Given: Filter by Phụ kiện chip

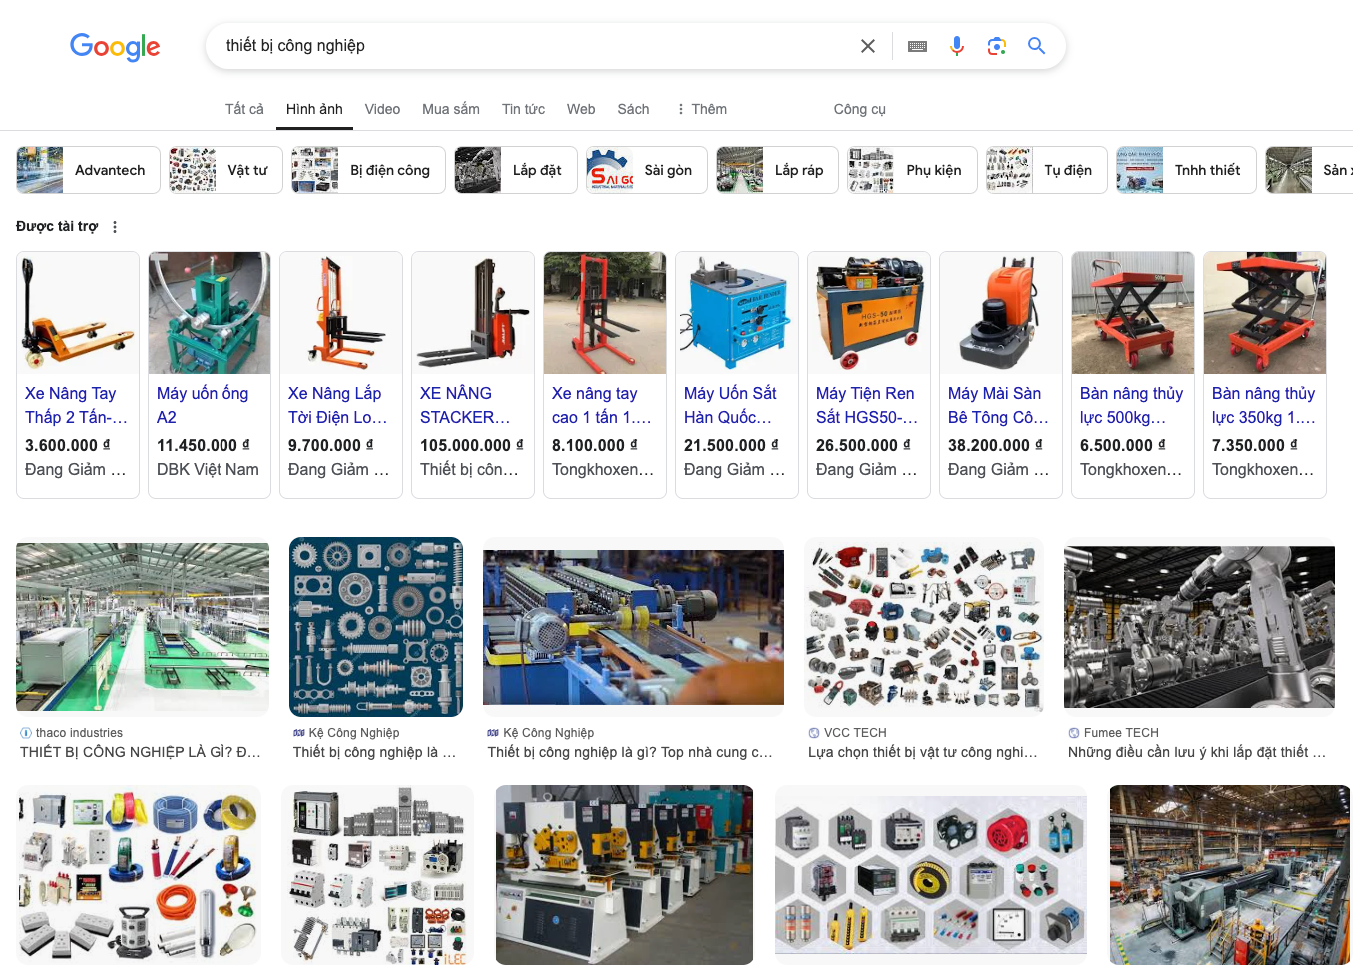Looking at the screenshot, I should [912, 170].
